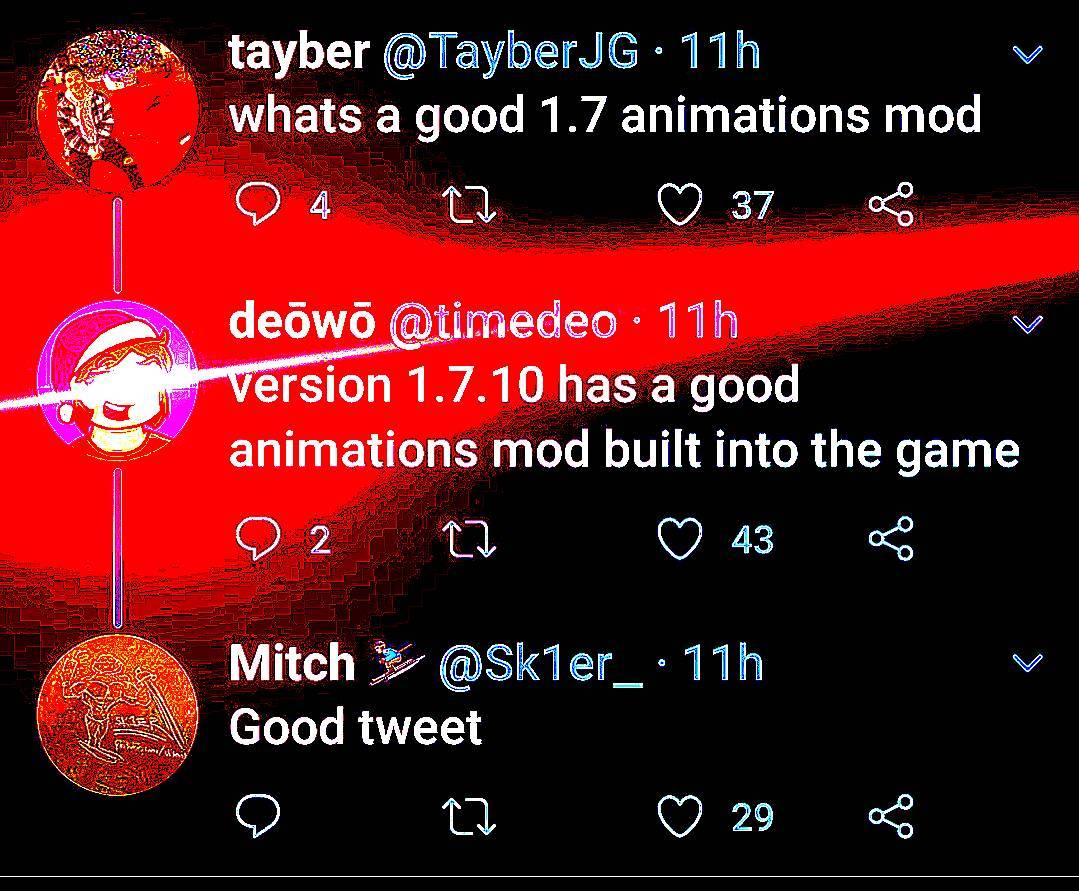
Task: Open options chevron on deōwō's tweet
Action: (x=1028, y=324)
